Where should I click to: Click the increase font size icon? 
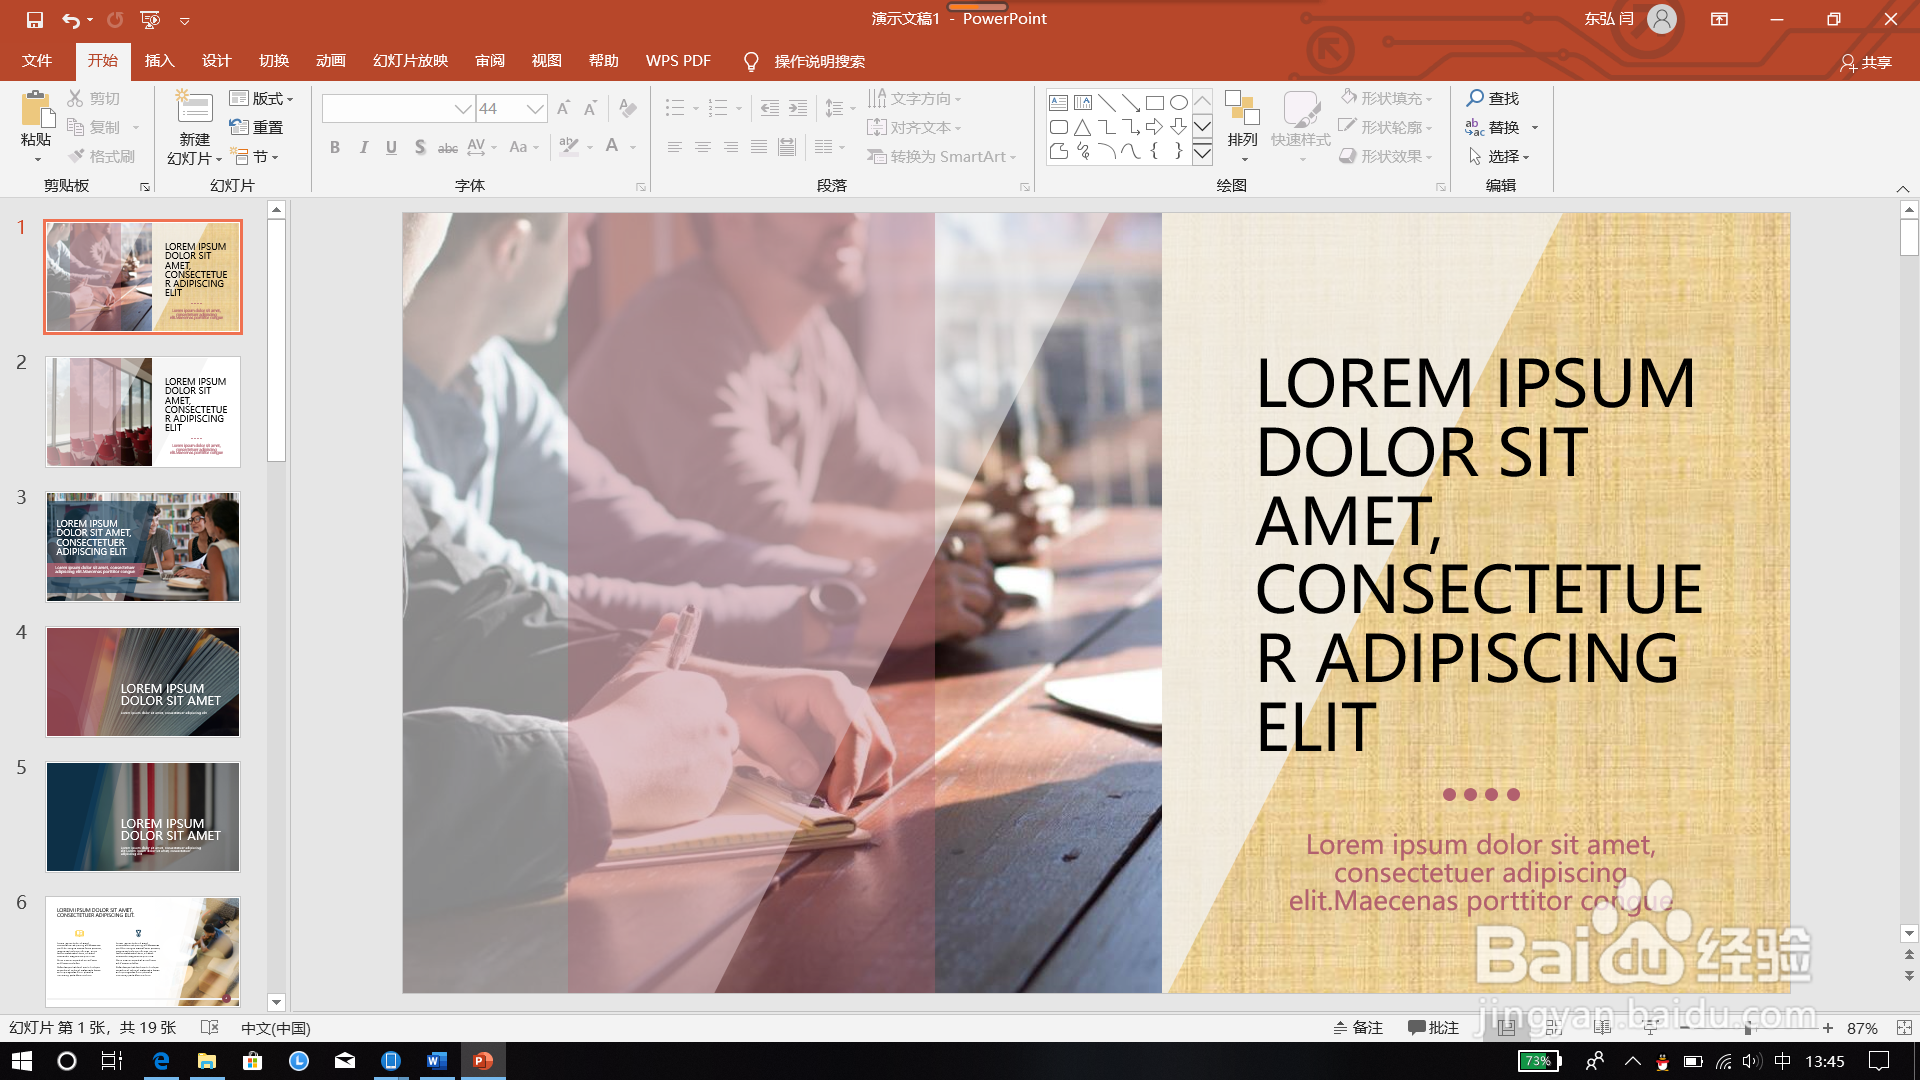pyautogui.click(x=563, y=108)
